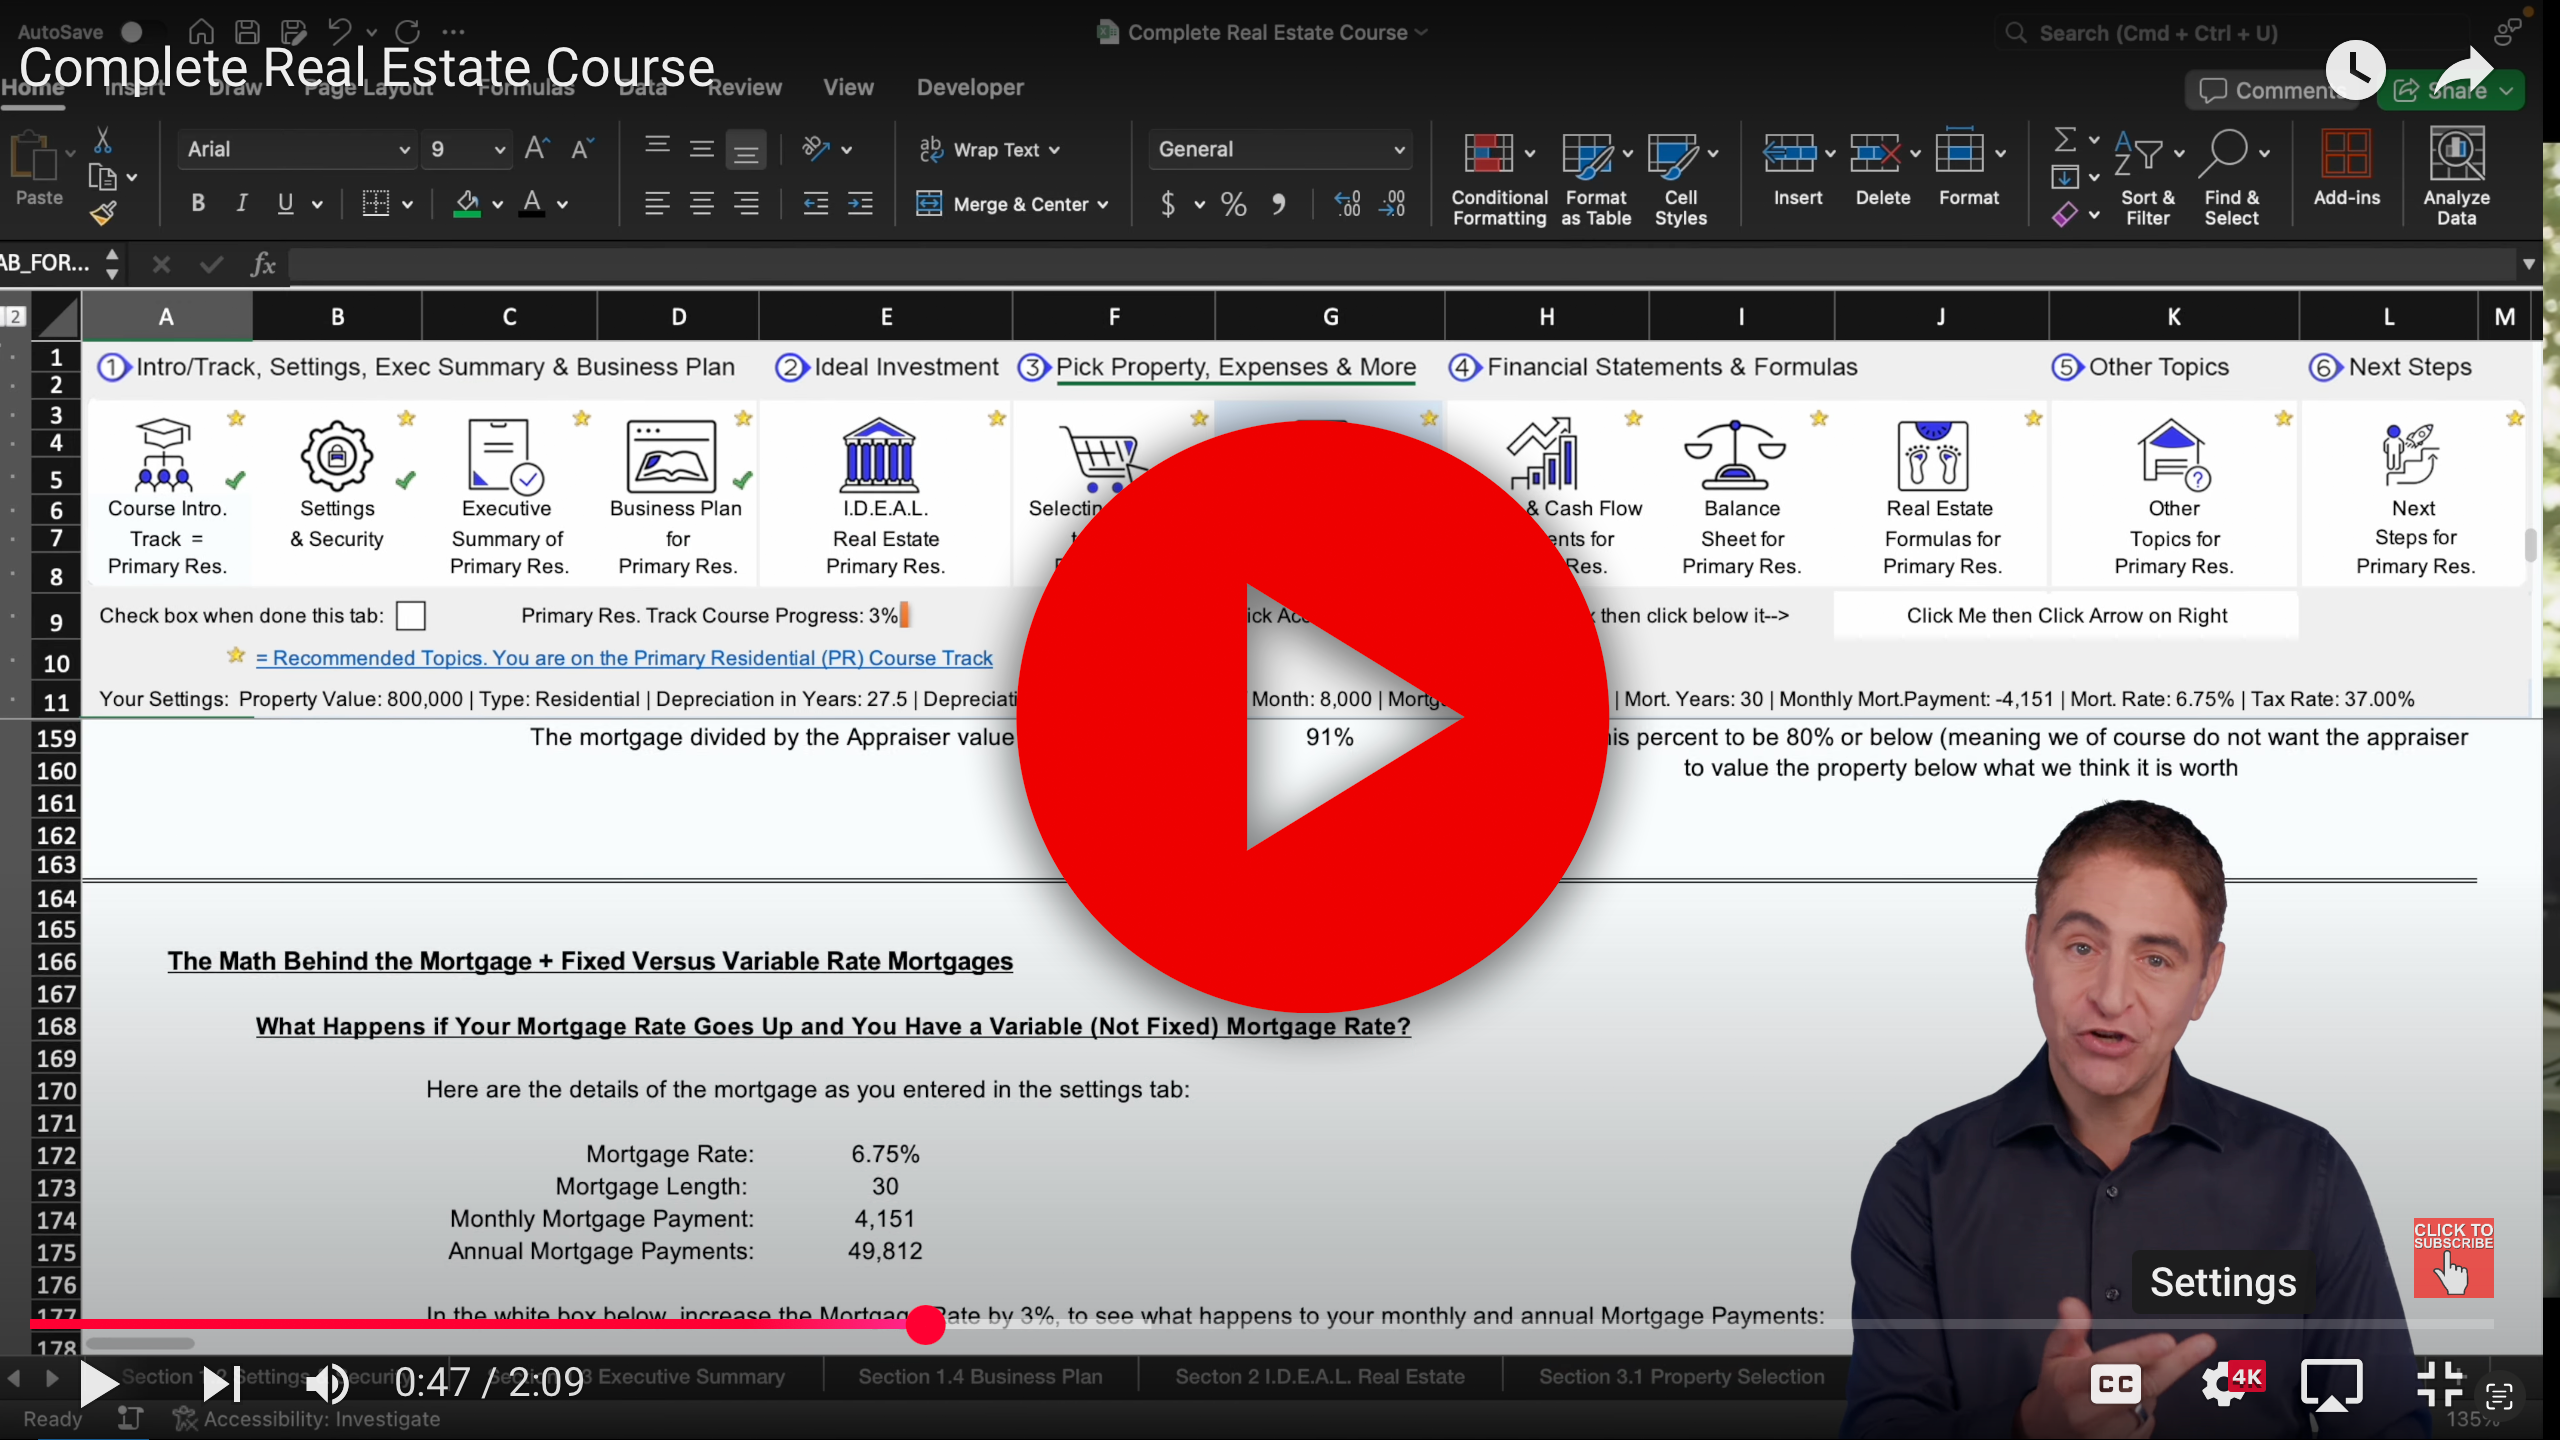Screen dimensions: 2560x1440
Task: Toggle Wrap Text
Action: [989, 150]
